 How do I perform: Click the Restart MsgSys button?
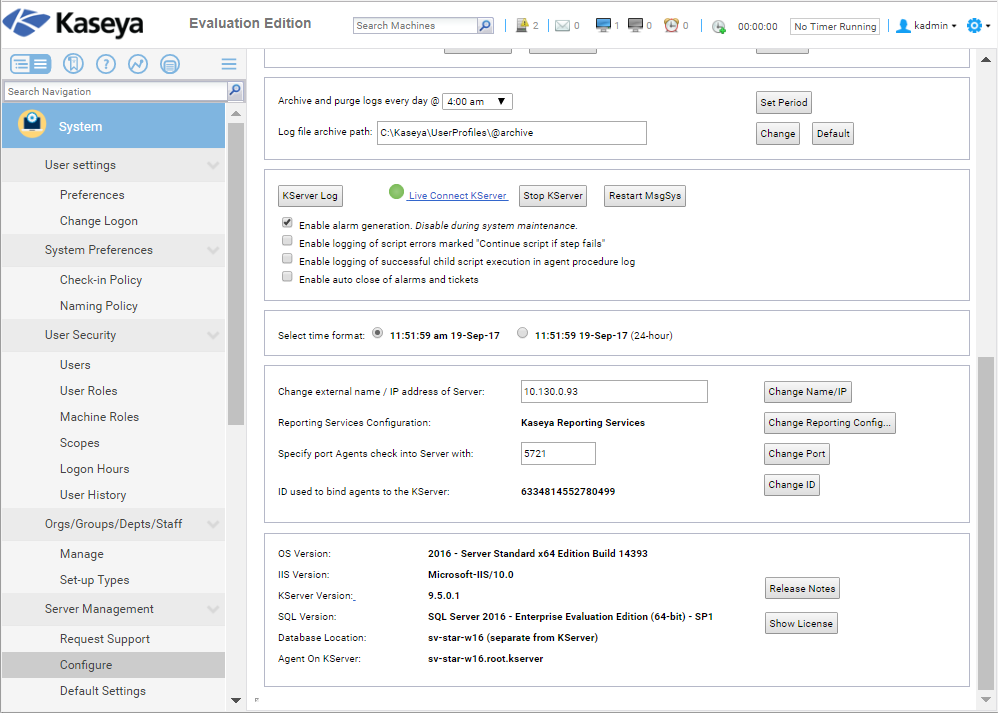coord(645,195)
